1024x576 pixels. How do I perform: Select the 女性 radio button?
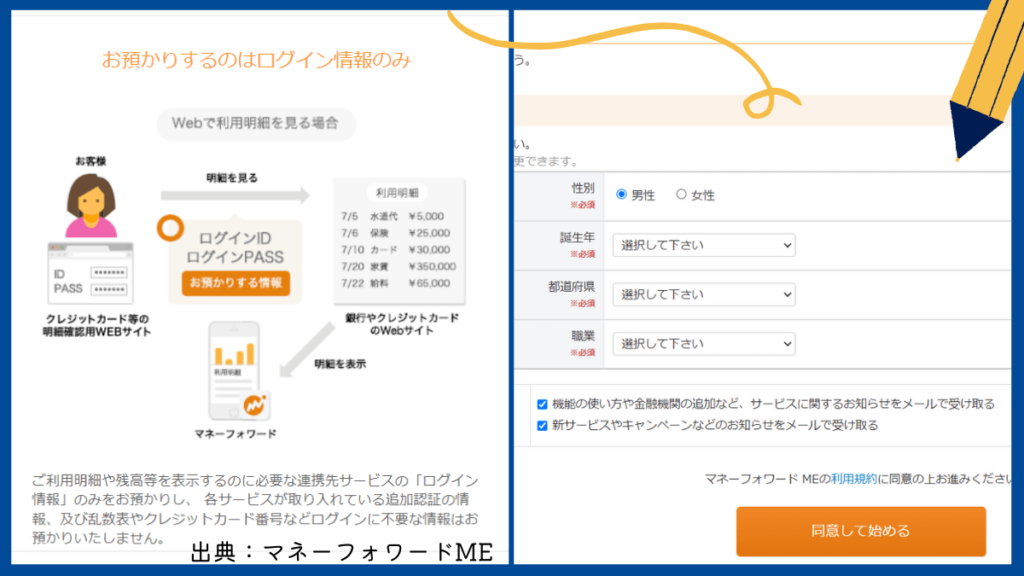pyautogui.click(x=681, y=195)
